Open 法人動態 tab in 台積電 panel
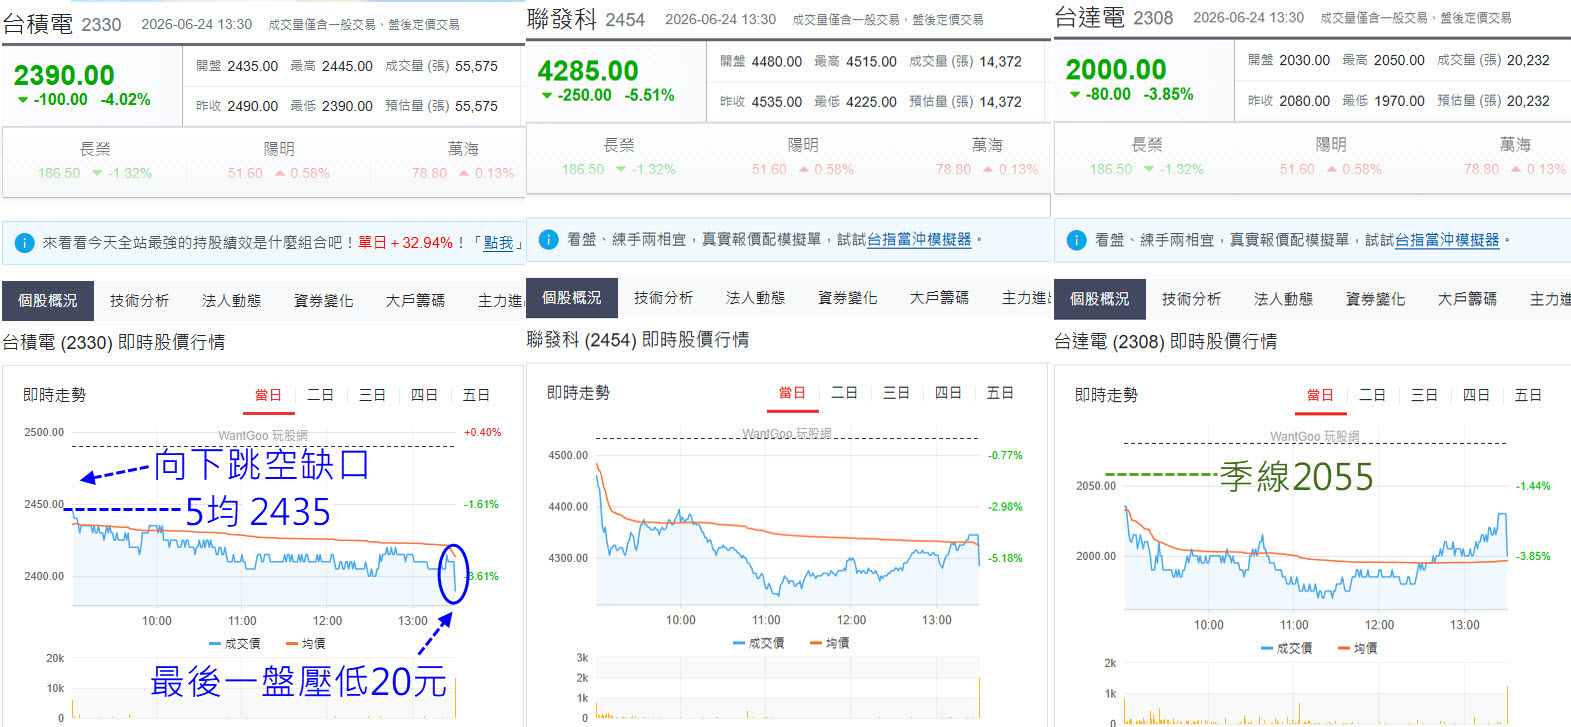Viewport: 1571px width, 727px height. click(x=231, y=300)
